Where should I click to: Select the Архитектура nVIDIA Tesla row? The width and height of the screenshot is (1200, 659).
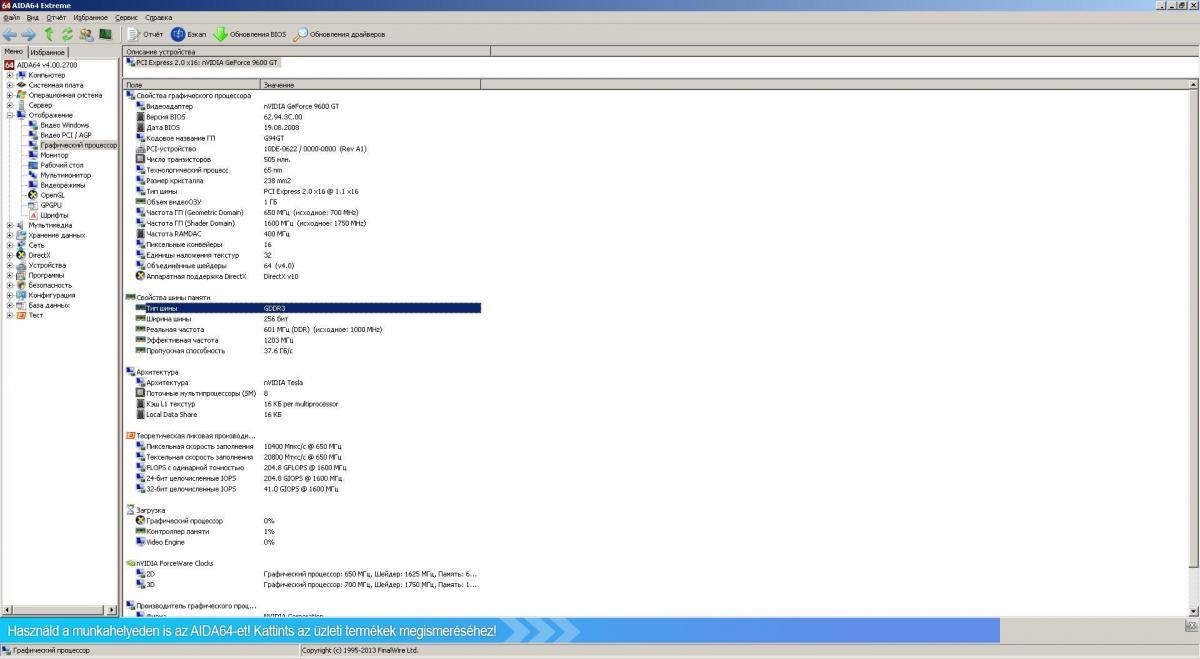302,382
